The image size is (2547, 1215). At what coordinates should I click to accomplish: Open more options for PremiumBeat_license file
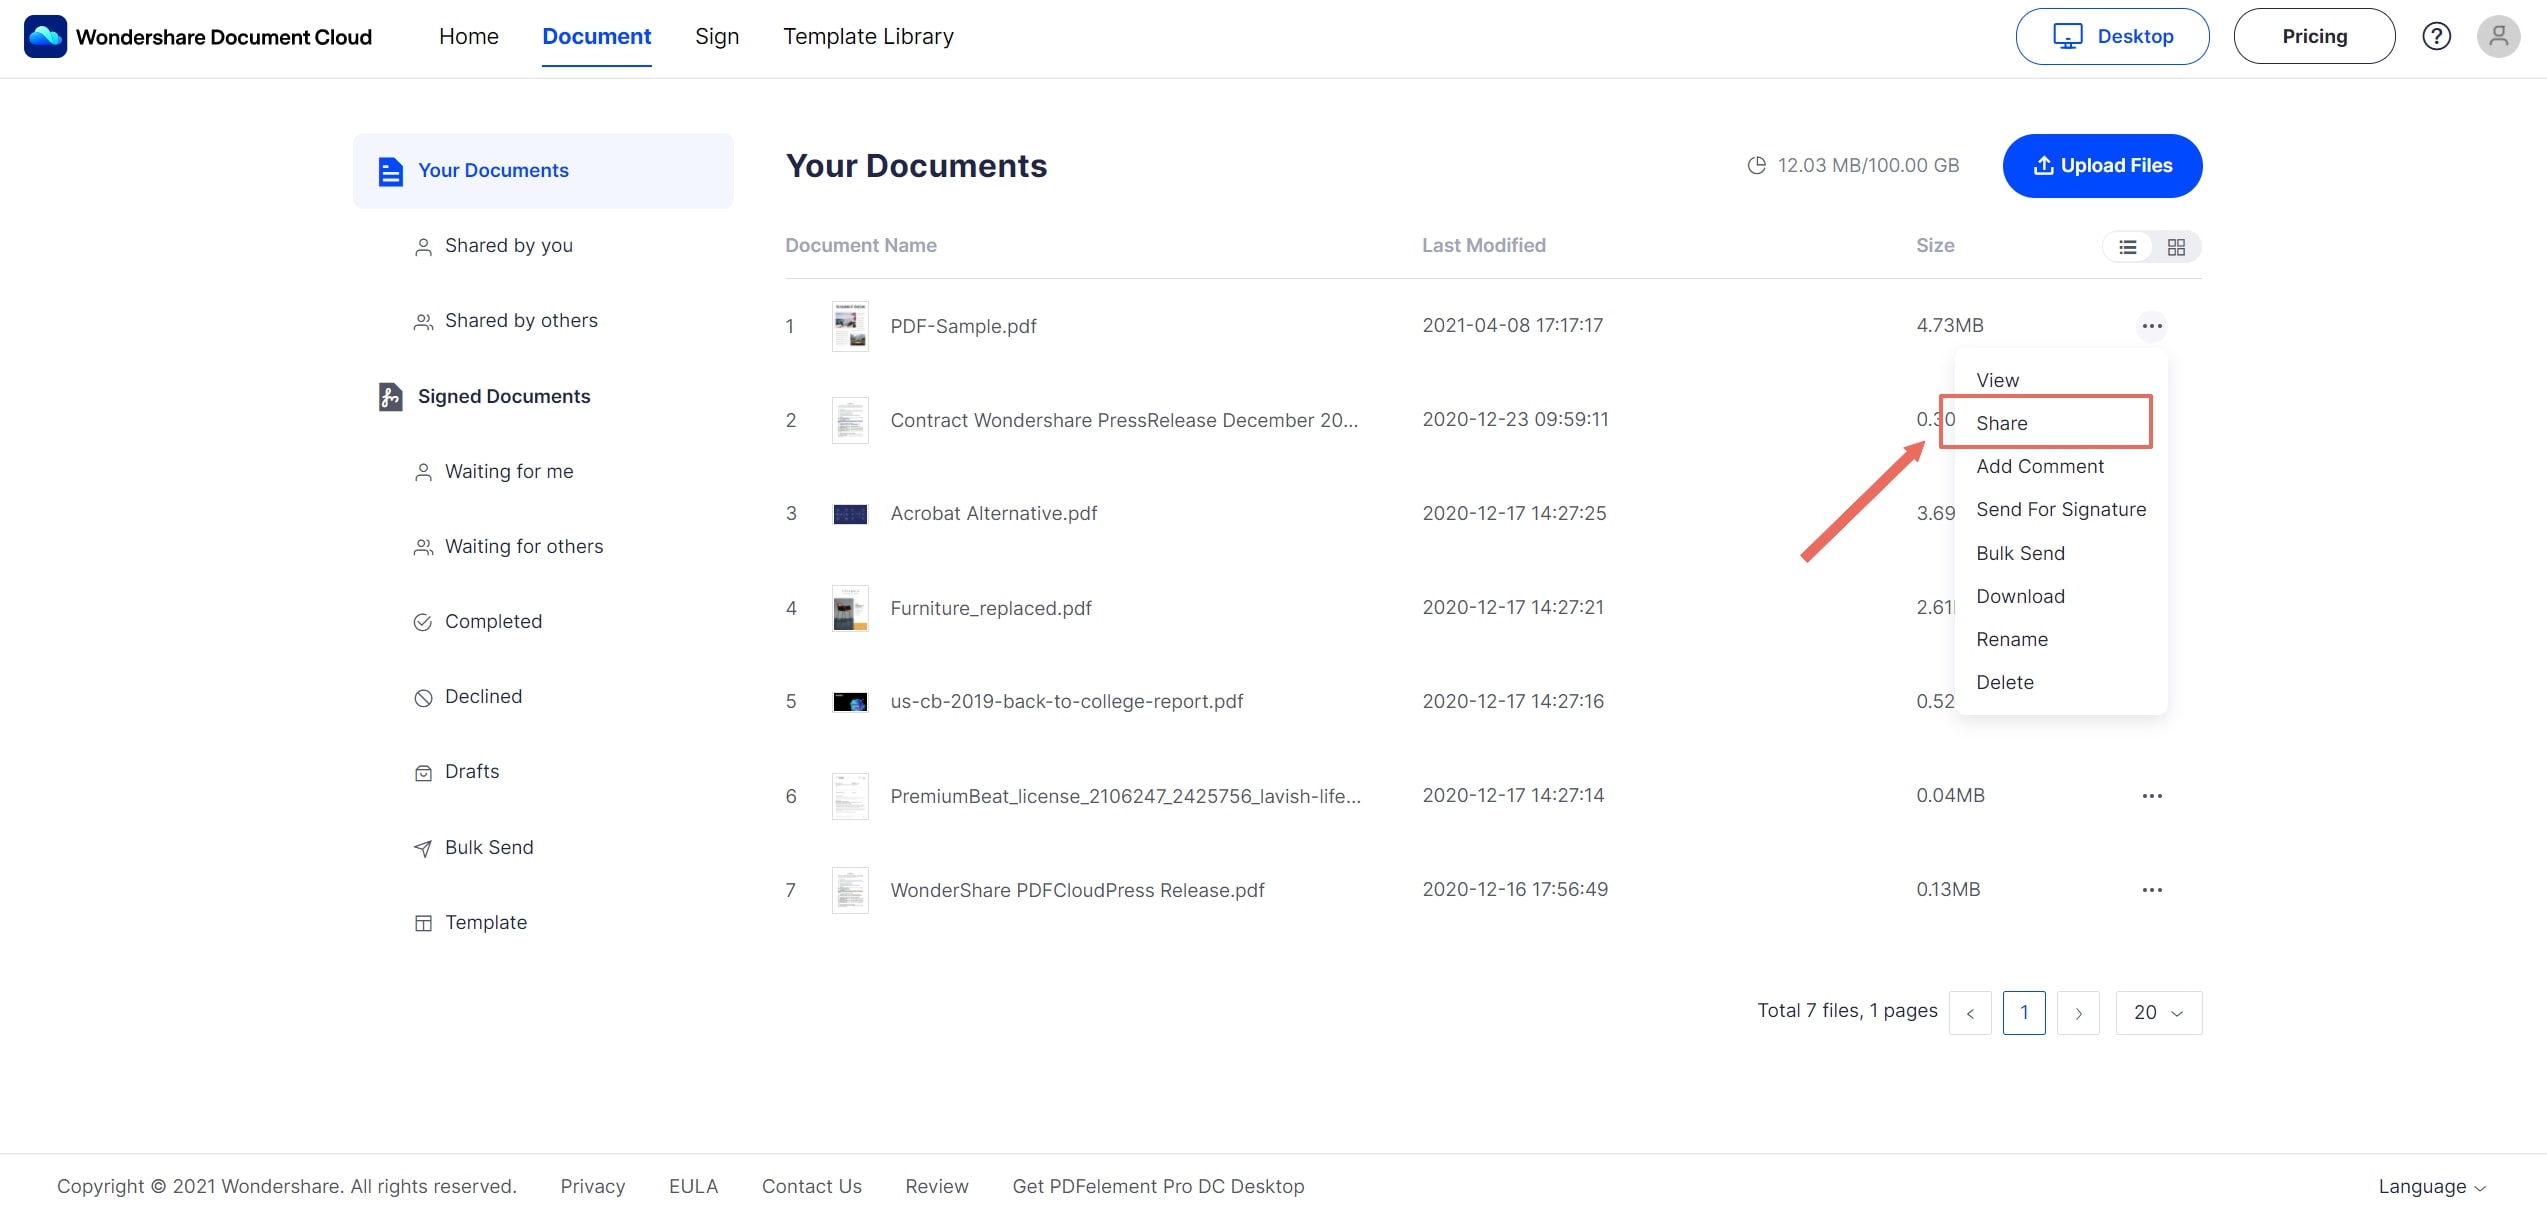[x=2152, y=796]
